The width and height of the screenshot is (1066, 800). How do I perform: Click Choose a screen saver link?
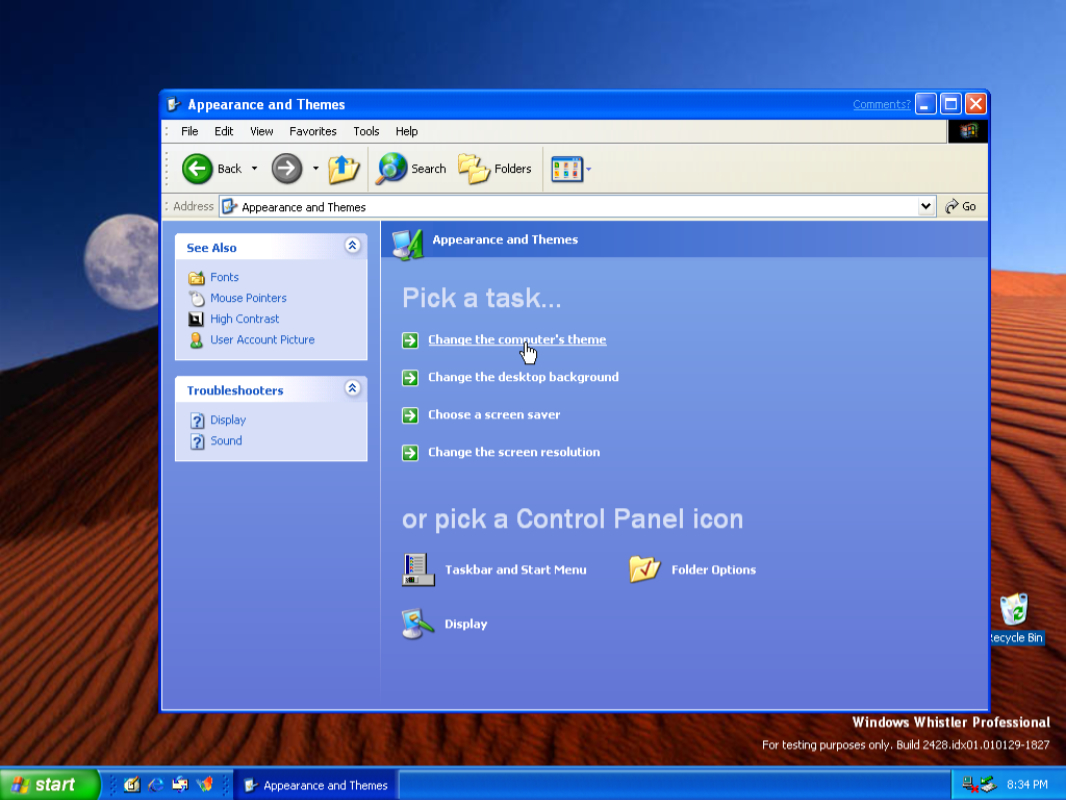494,415
